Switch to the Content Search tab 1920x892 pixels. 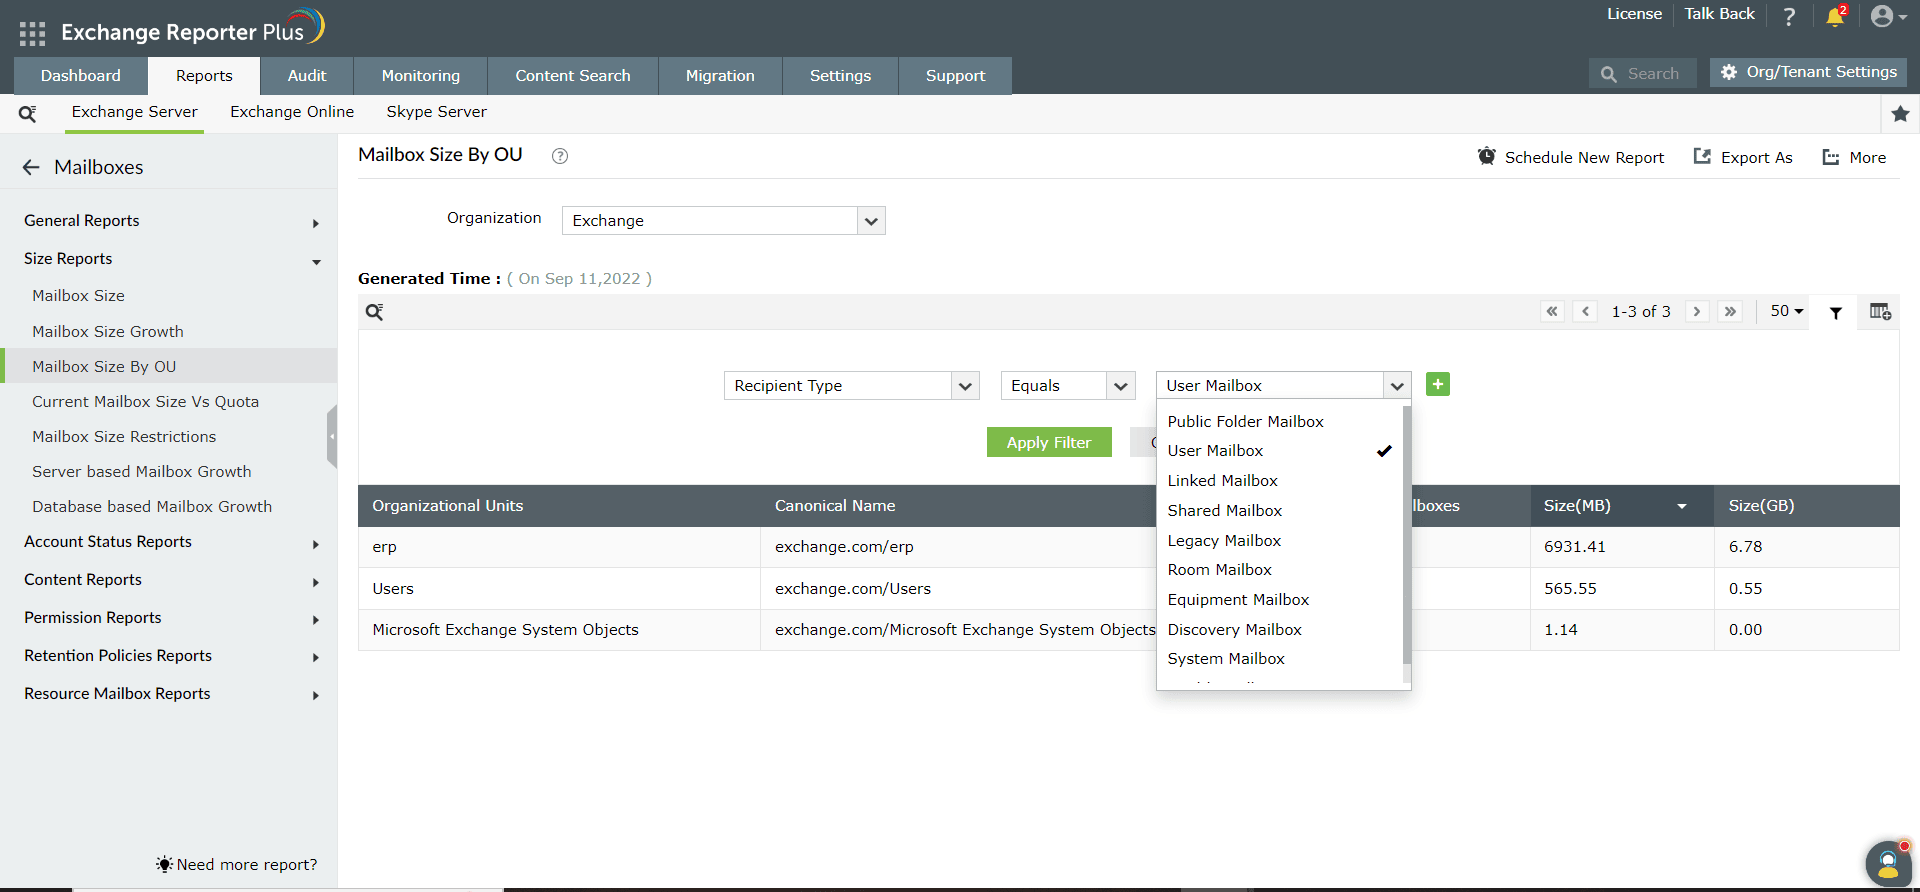(573, 76)
